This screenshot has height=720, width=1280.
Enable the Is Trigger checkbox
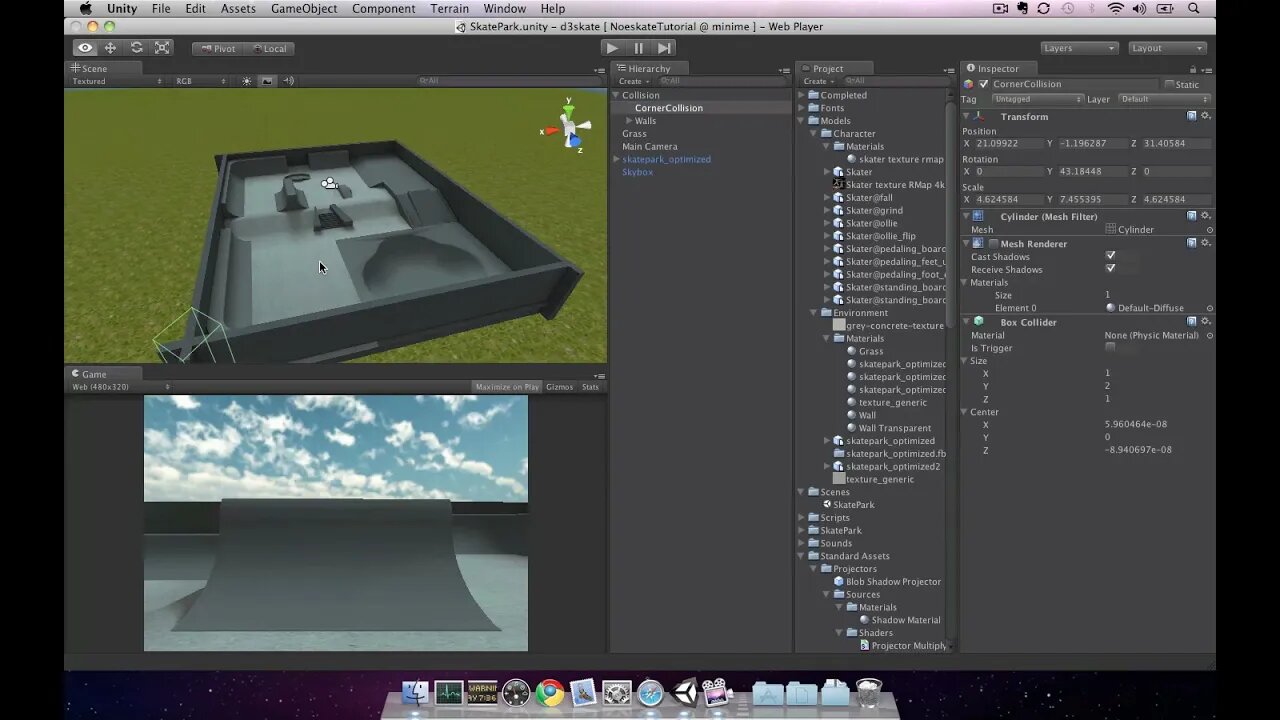click(1110, 347)
